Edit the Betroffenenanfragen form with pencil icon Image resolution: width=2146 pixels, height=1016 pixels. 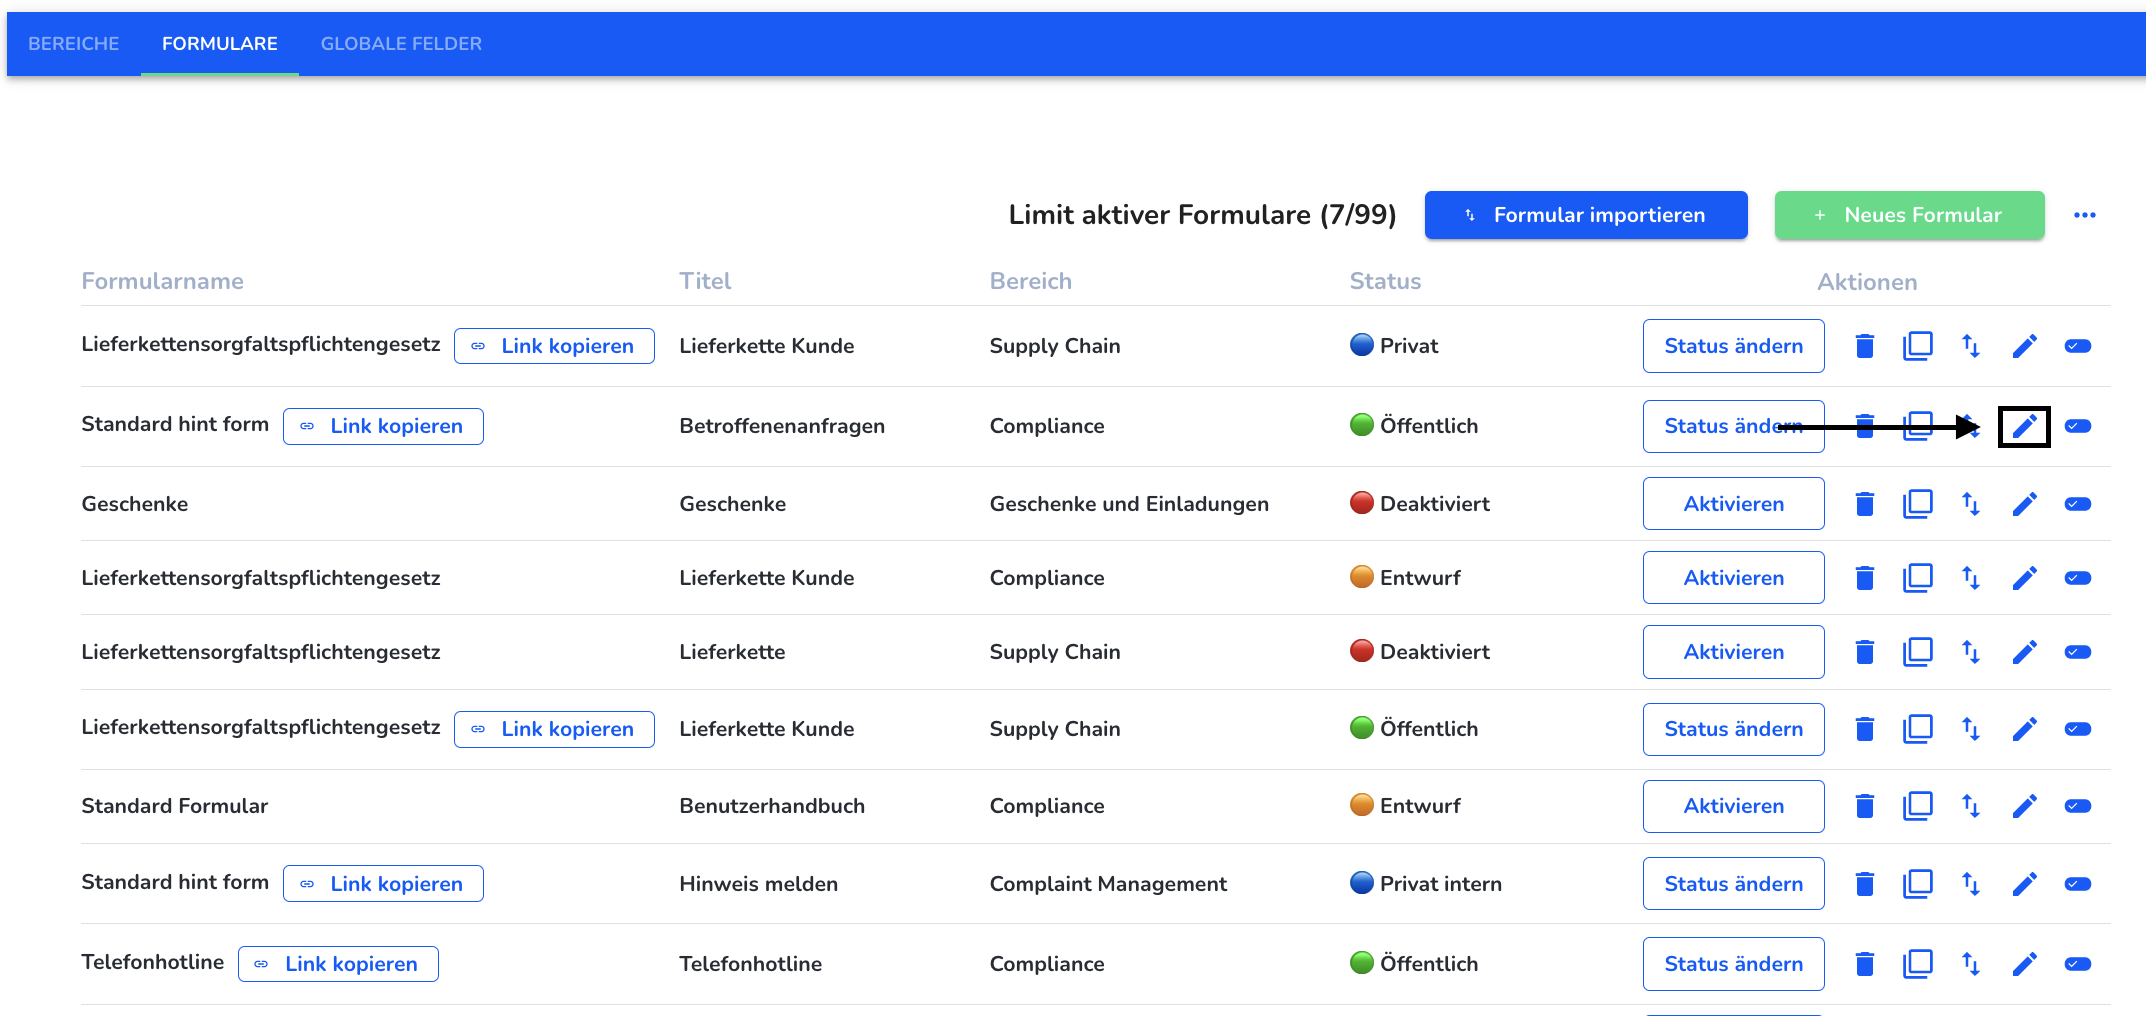[x=2024, y=426]
